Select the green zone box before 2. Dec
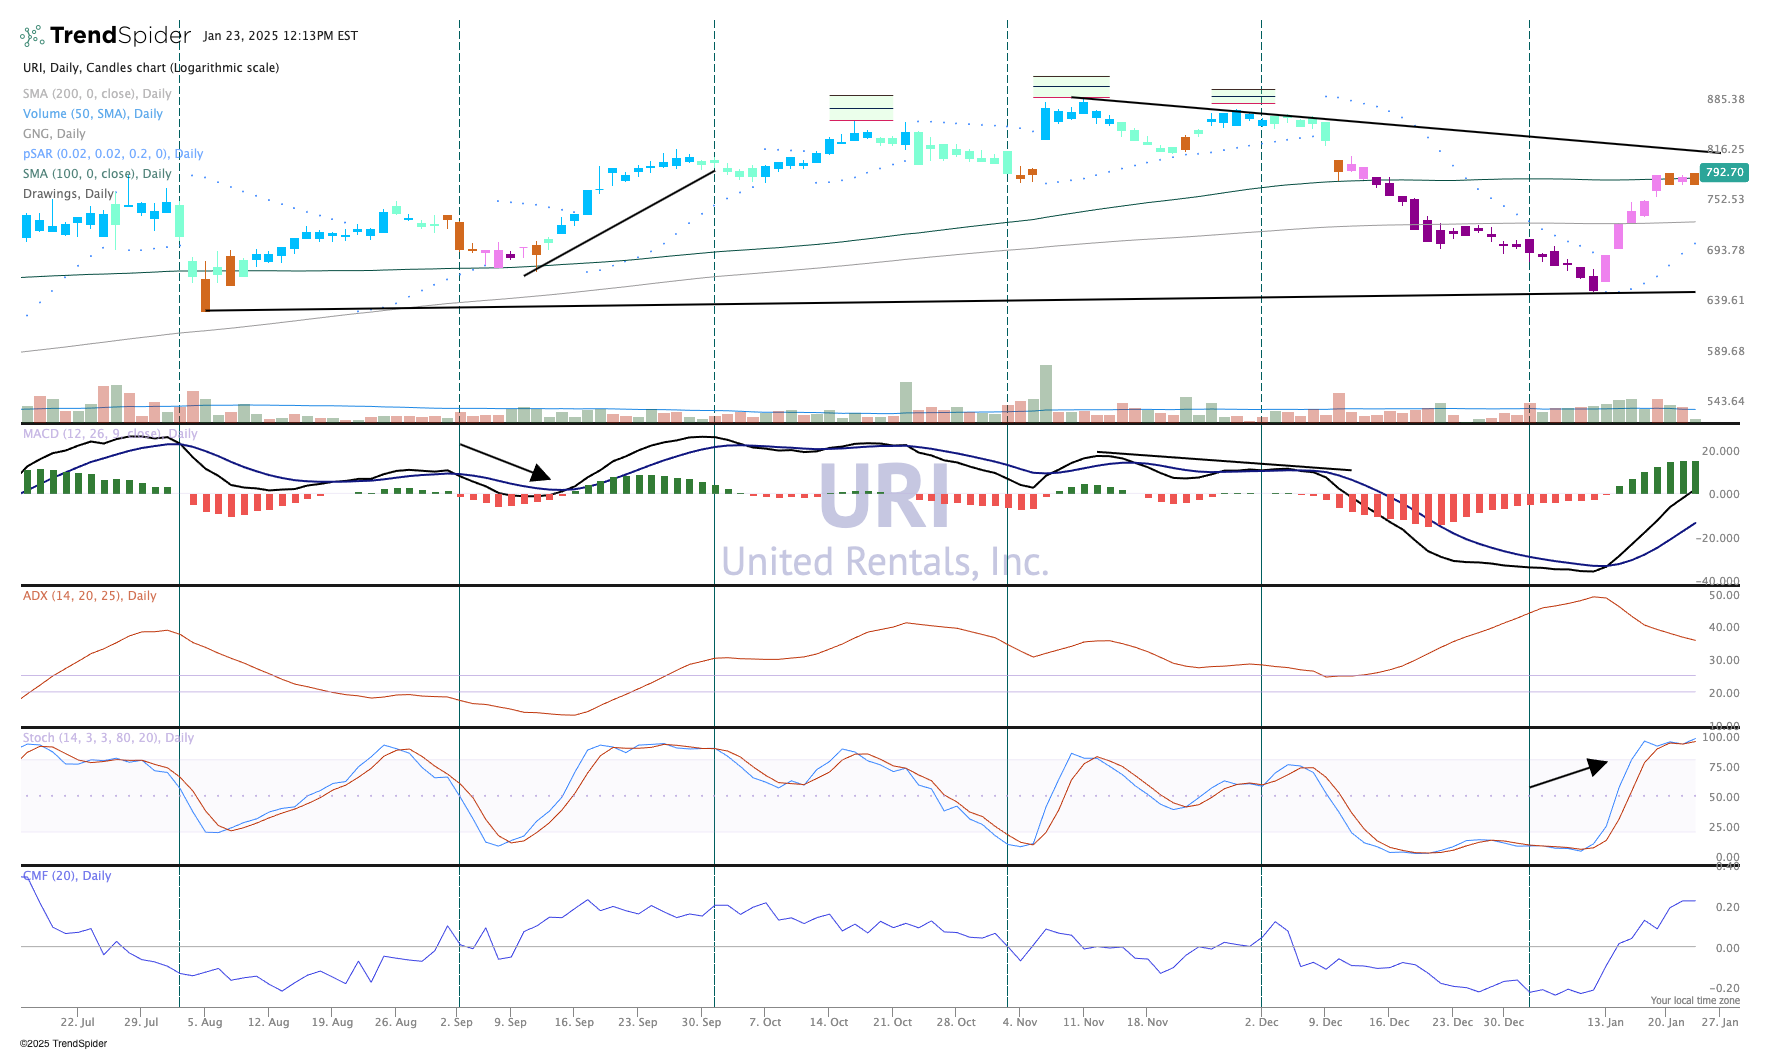The image size is (1770, 1053). pyautogui.click(x=1243, y=96)
